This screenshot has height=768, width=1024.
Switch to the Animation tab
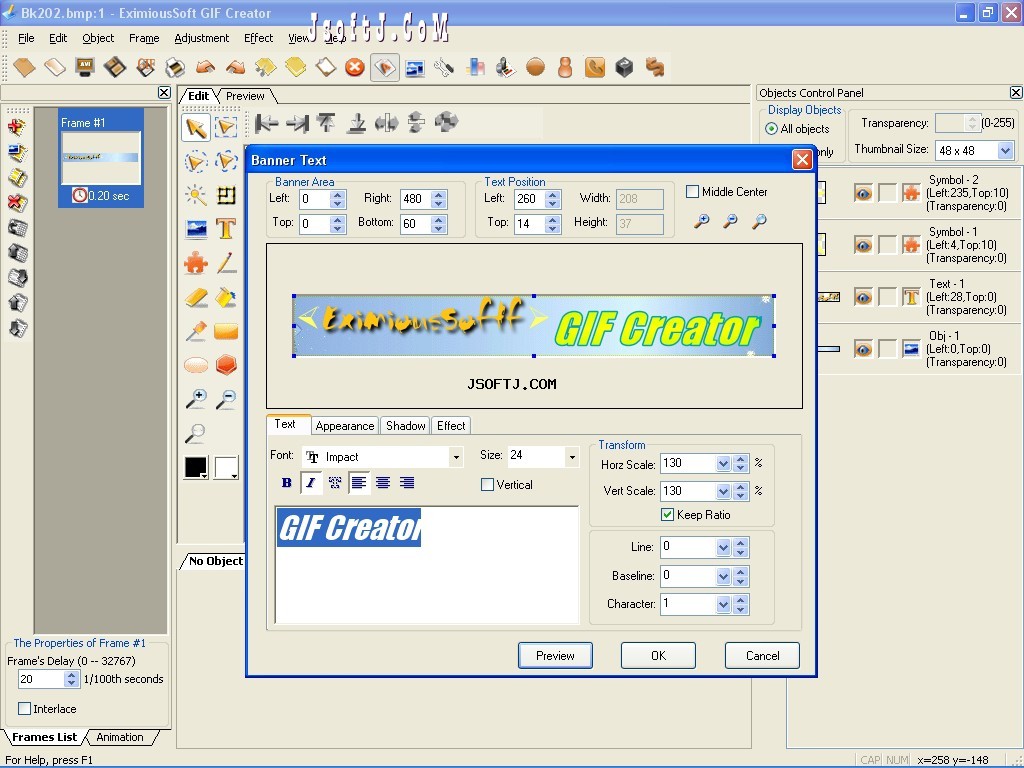120,737
